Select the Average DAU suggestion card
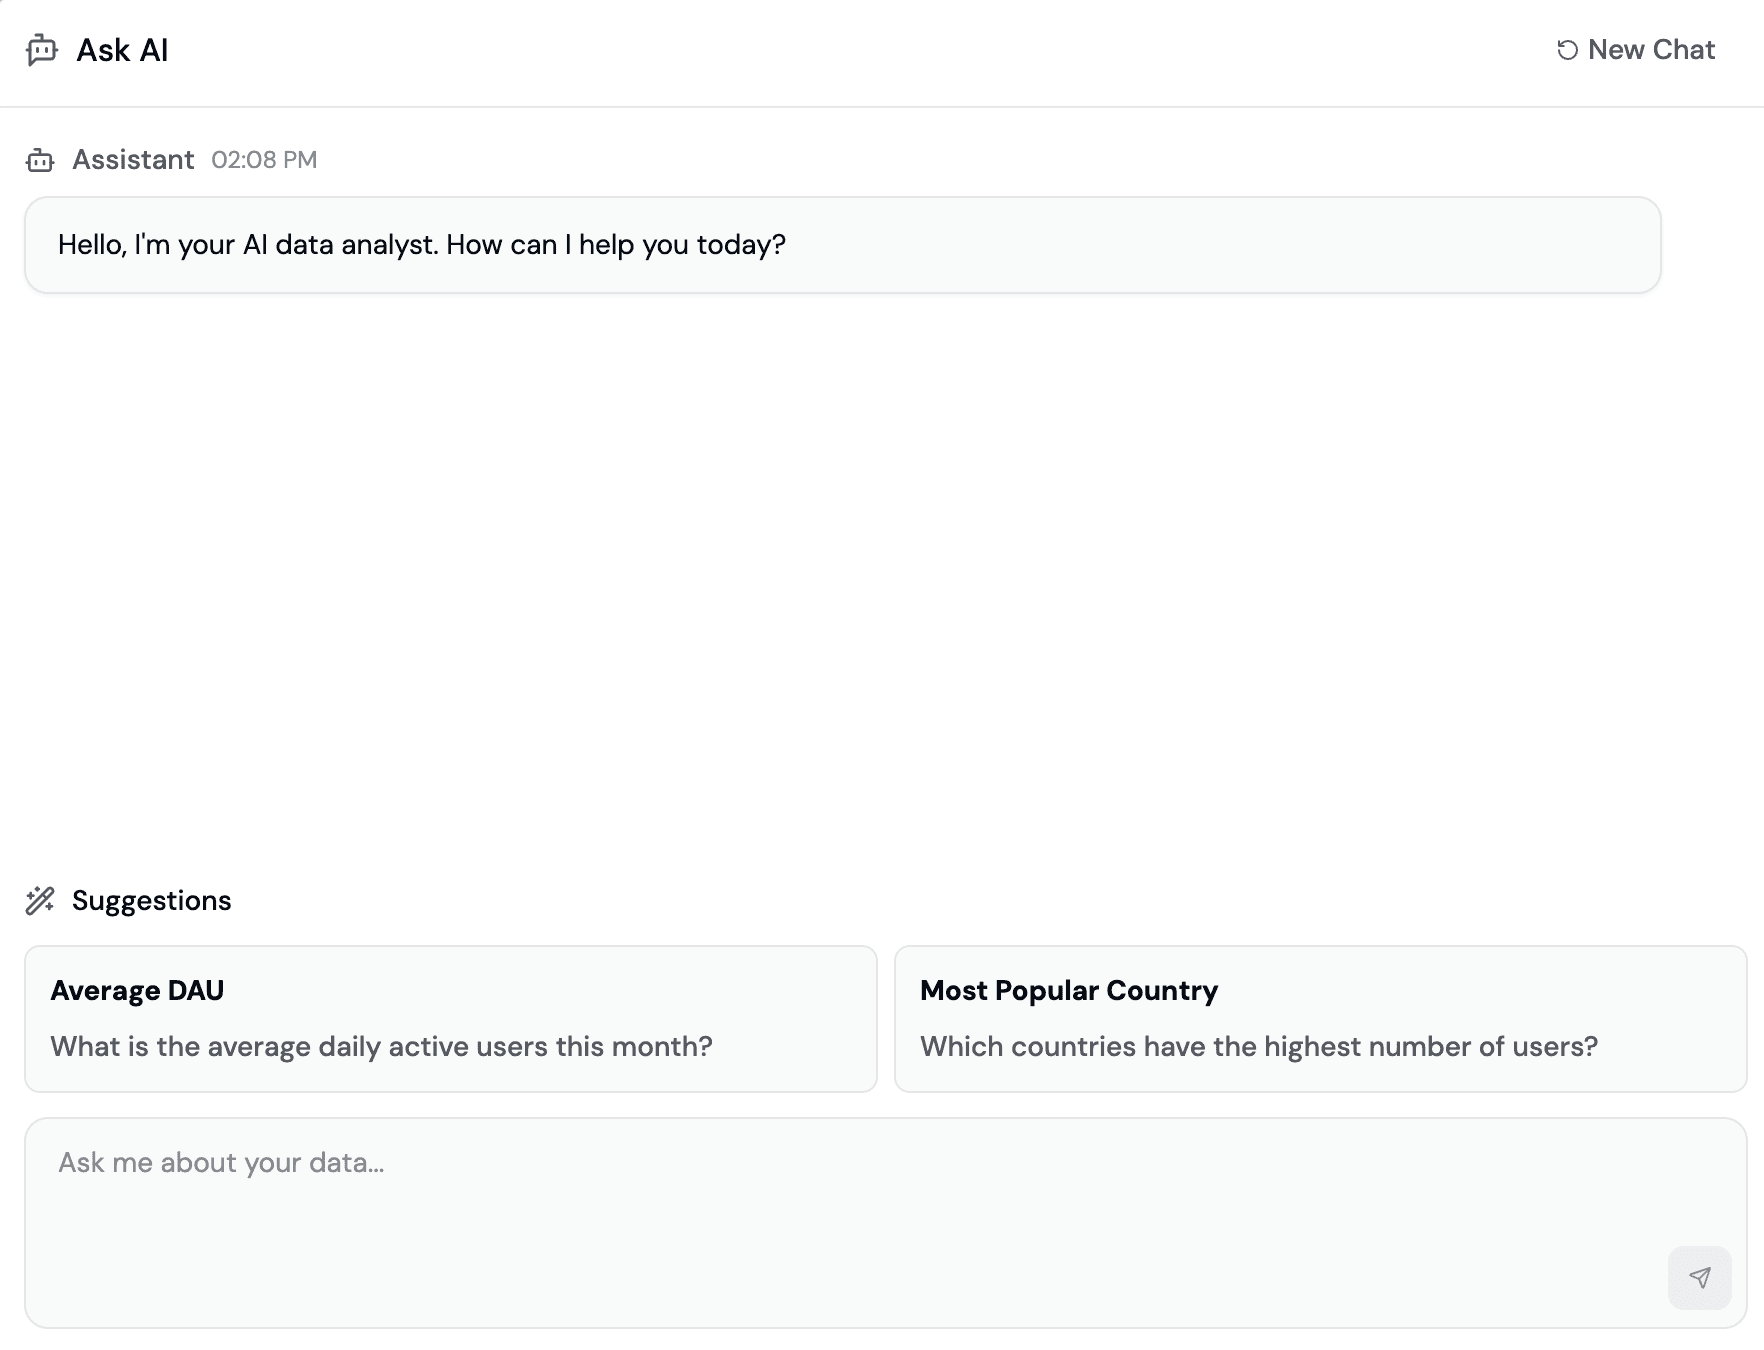Image resolution: width=1764 pixels, height=1350 pixels. pos(450,1018)
